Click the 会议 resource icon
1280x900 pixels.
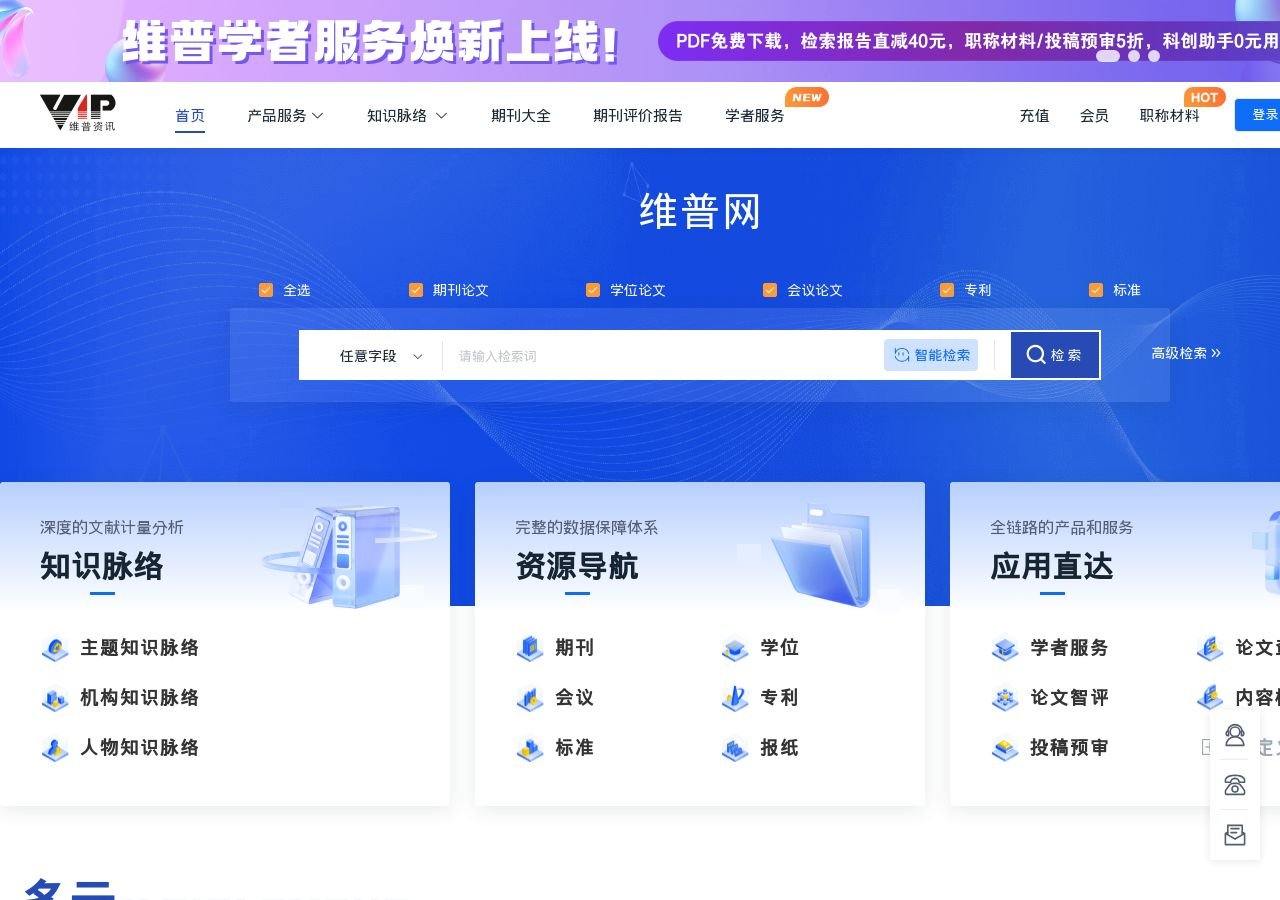point(530,698)
